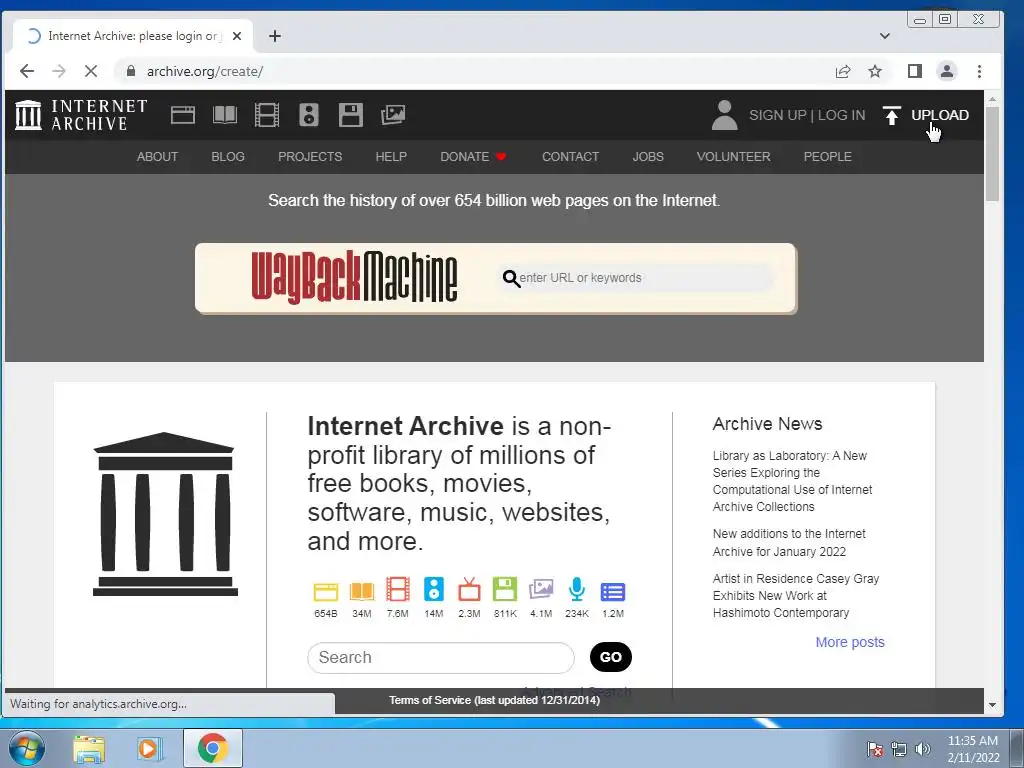Open the Chrome side panel icon

pos(915,71)
